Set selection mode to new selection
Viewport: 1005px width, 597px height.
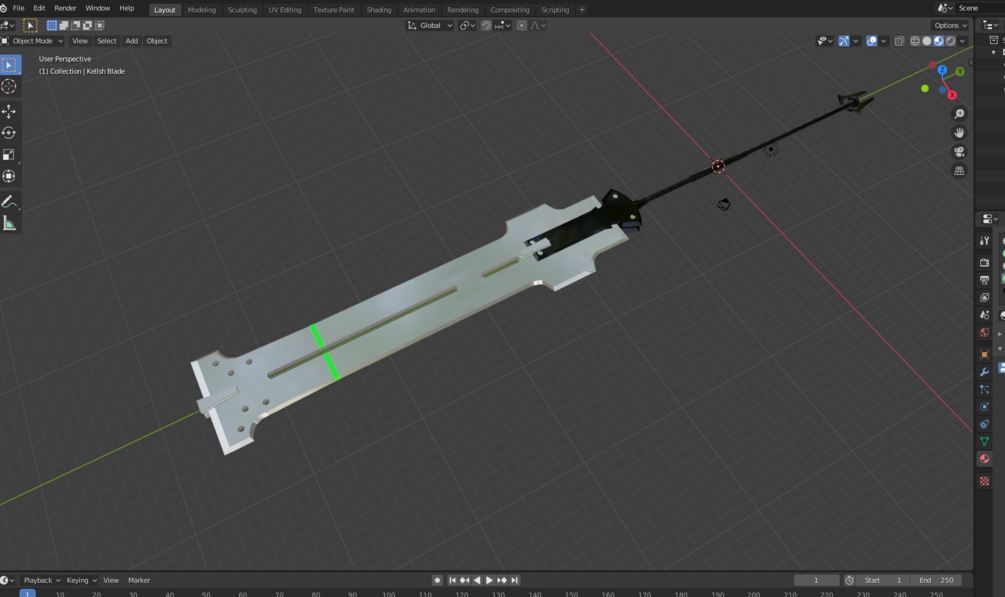click(x=52, y=26)
